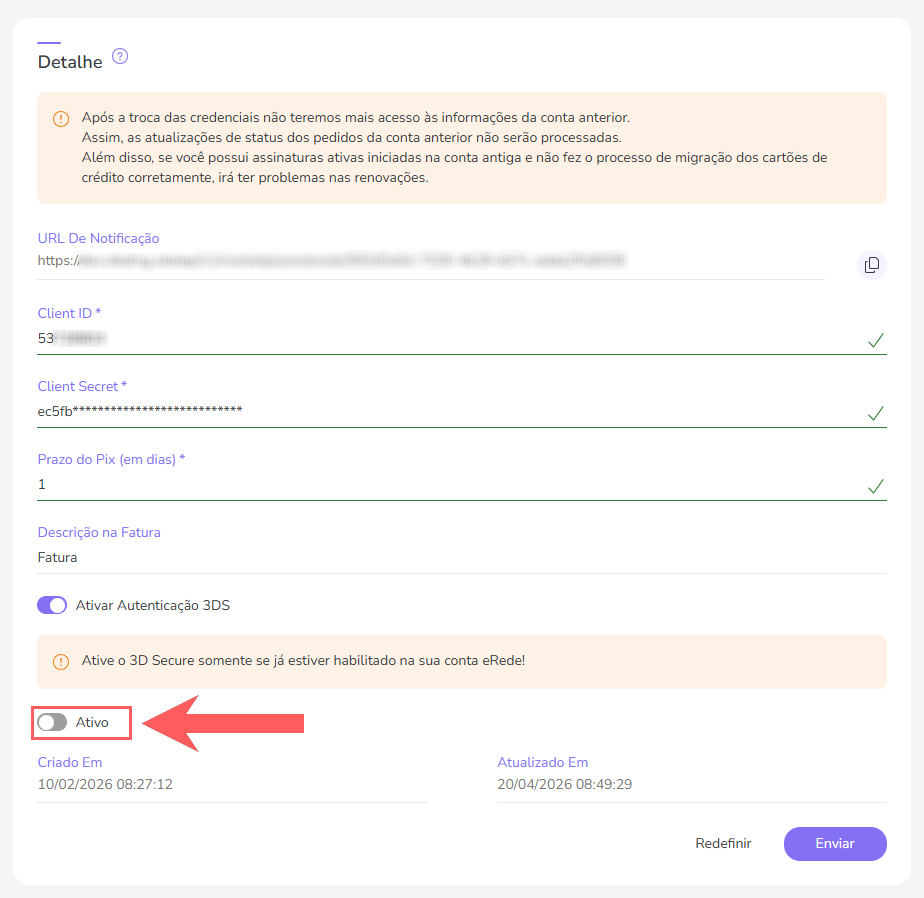The image size is (924, 898).
Task: Open the help icon beside Detalhe
Action: click(x=120, y=57)
